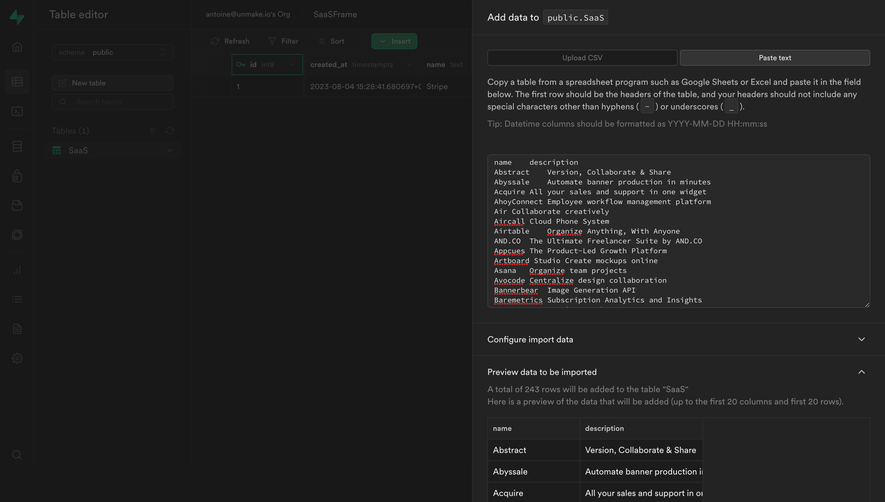This screenshot has width=885, height=502.
Task: Open API docs document icon
Action: (17, 329)
